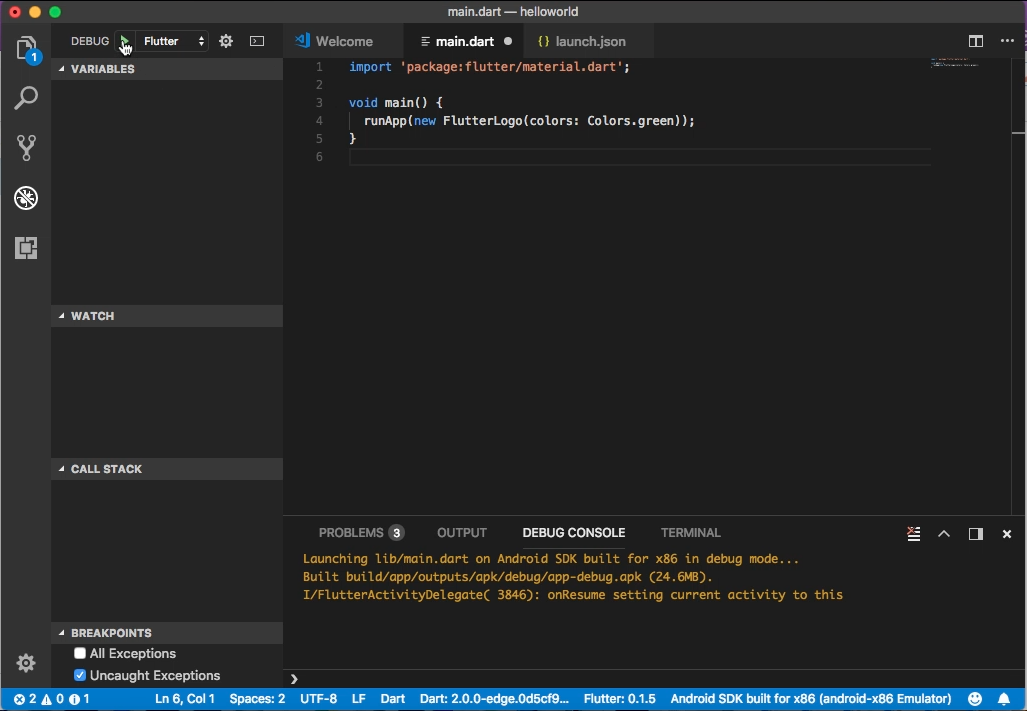The height and width of the screenshot is (711, 1027).
Task: Click the editor minimap preview
Action: pos(955,64)
